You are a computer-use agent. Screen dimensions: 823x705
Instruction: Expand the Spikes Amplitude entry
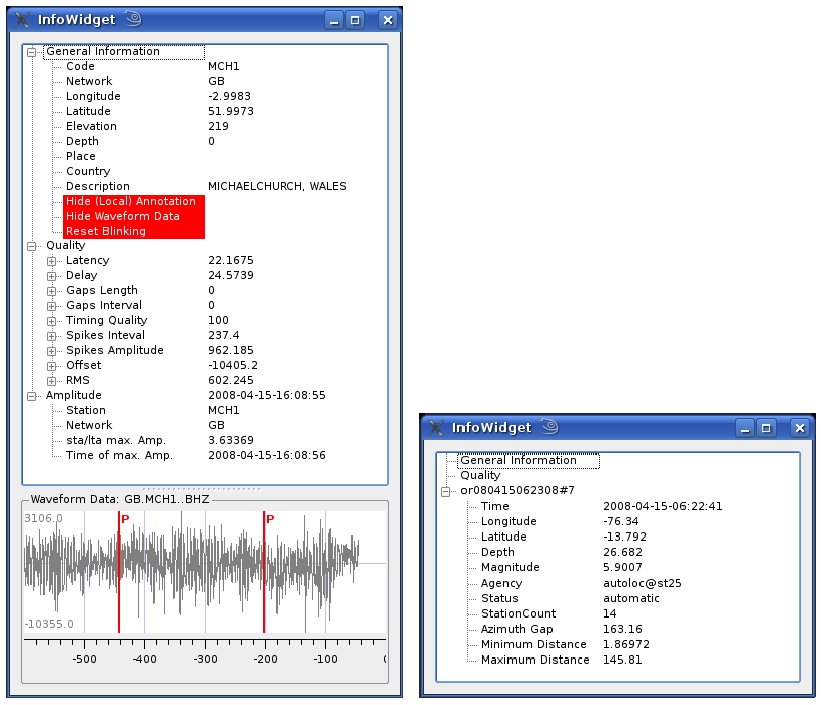click(x=52, y=350)
